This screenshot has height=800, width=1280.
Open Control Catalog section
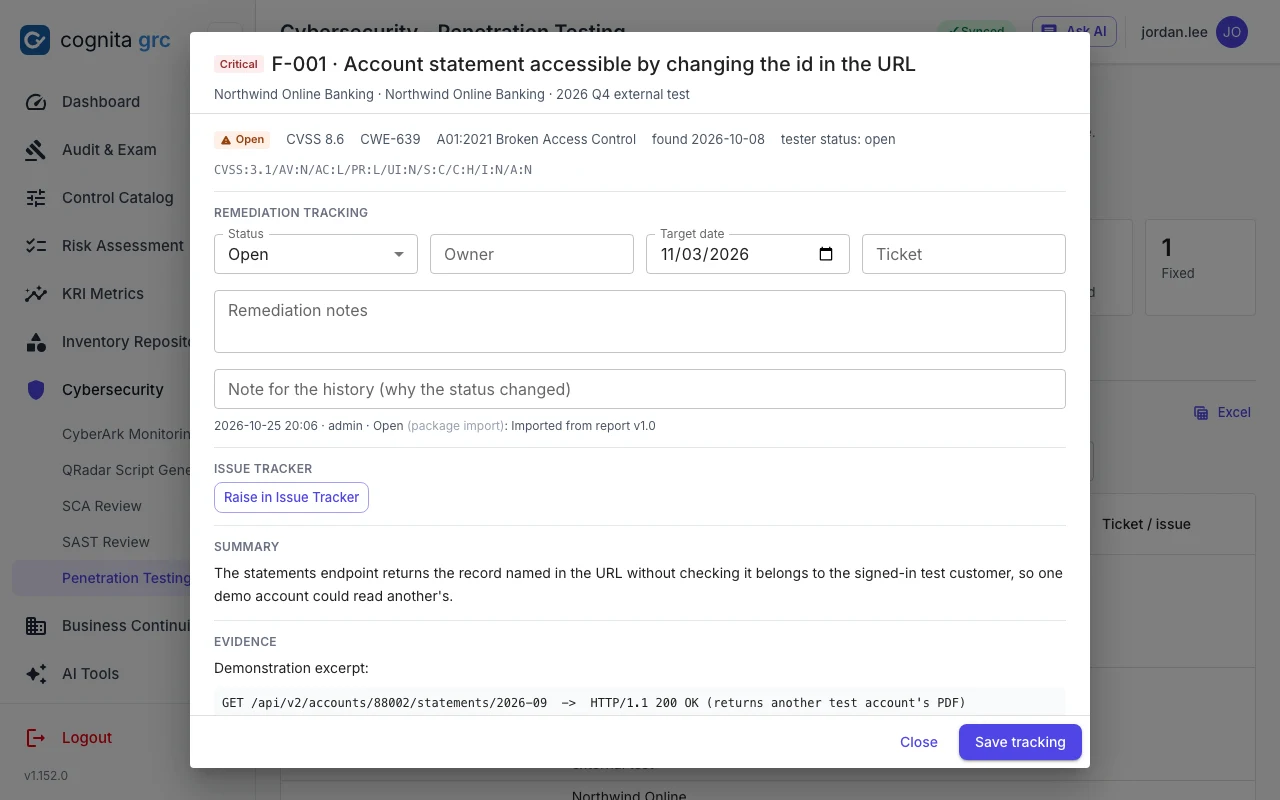coord(118,198)
